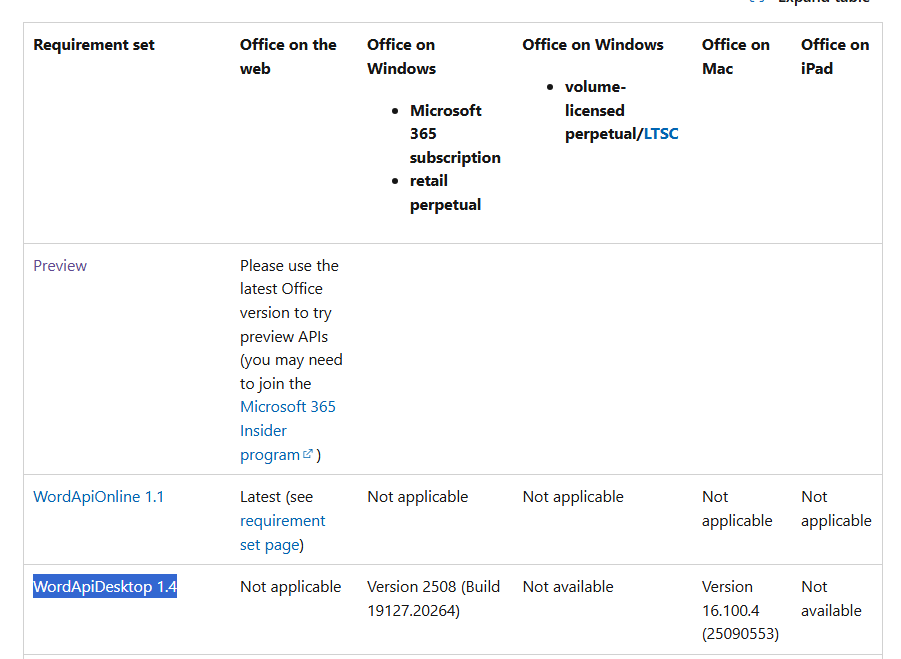The image size is (901, 659).
Task: Click the Version 16.100.4 Mac cell
Action: [740, 610]
